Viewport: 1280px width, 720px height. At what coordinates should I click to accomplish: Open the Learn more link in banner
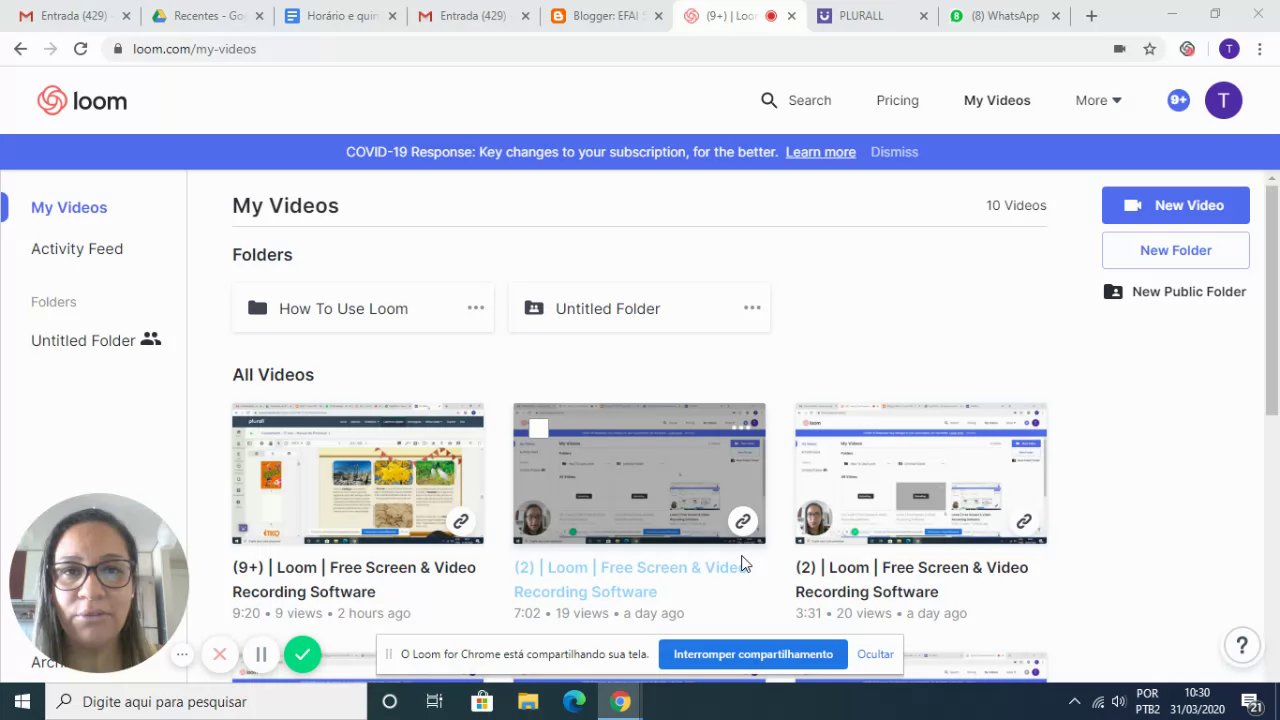[821, 152]
